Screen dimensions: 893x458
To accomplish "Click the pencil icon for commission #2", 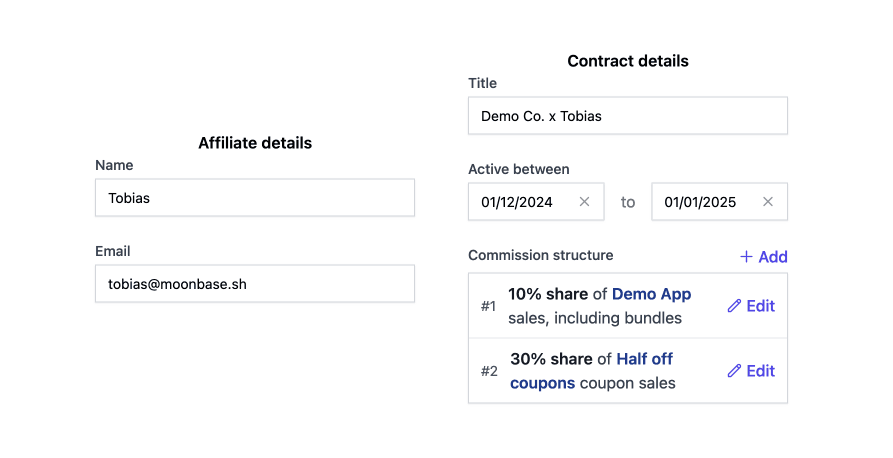I will click(x=734, y=371).
